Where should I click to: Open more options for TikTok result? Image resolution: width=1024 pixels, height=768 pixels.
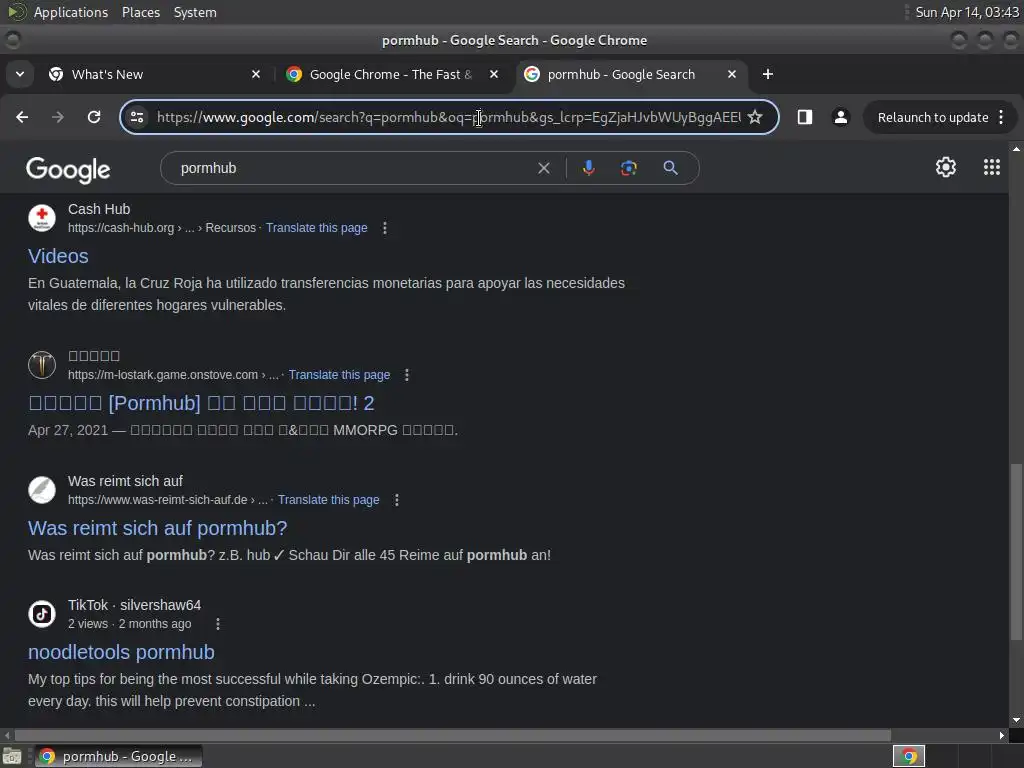pos(218,624)
